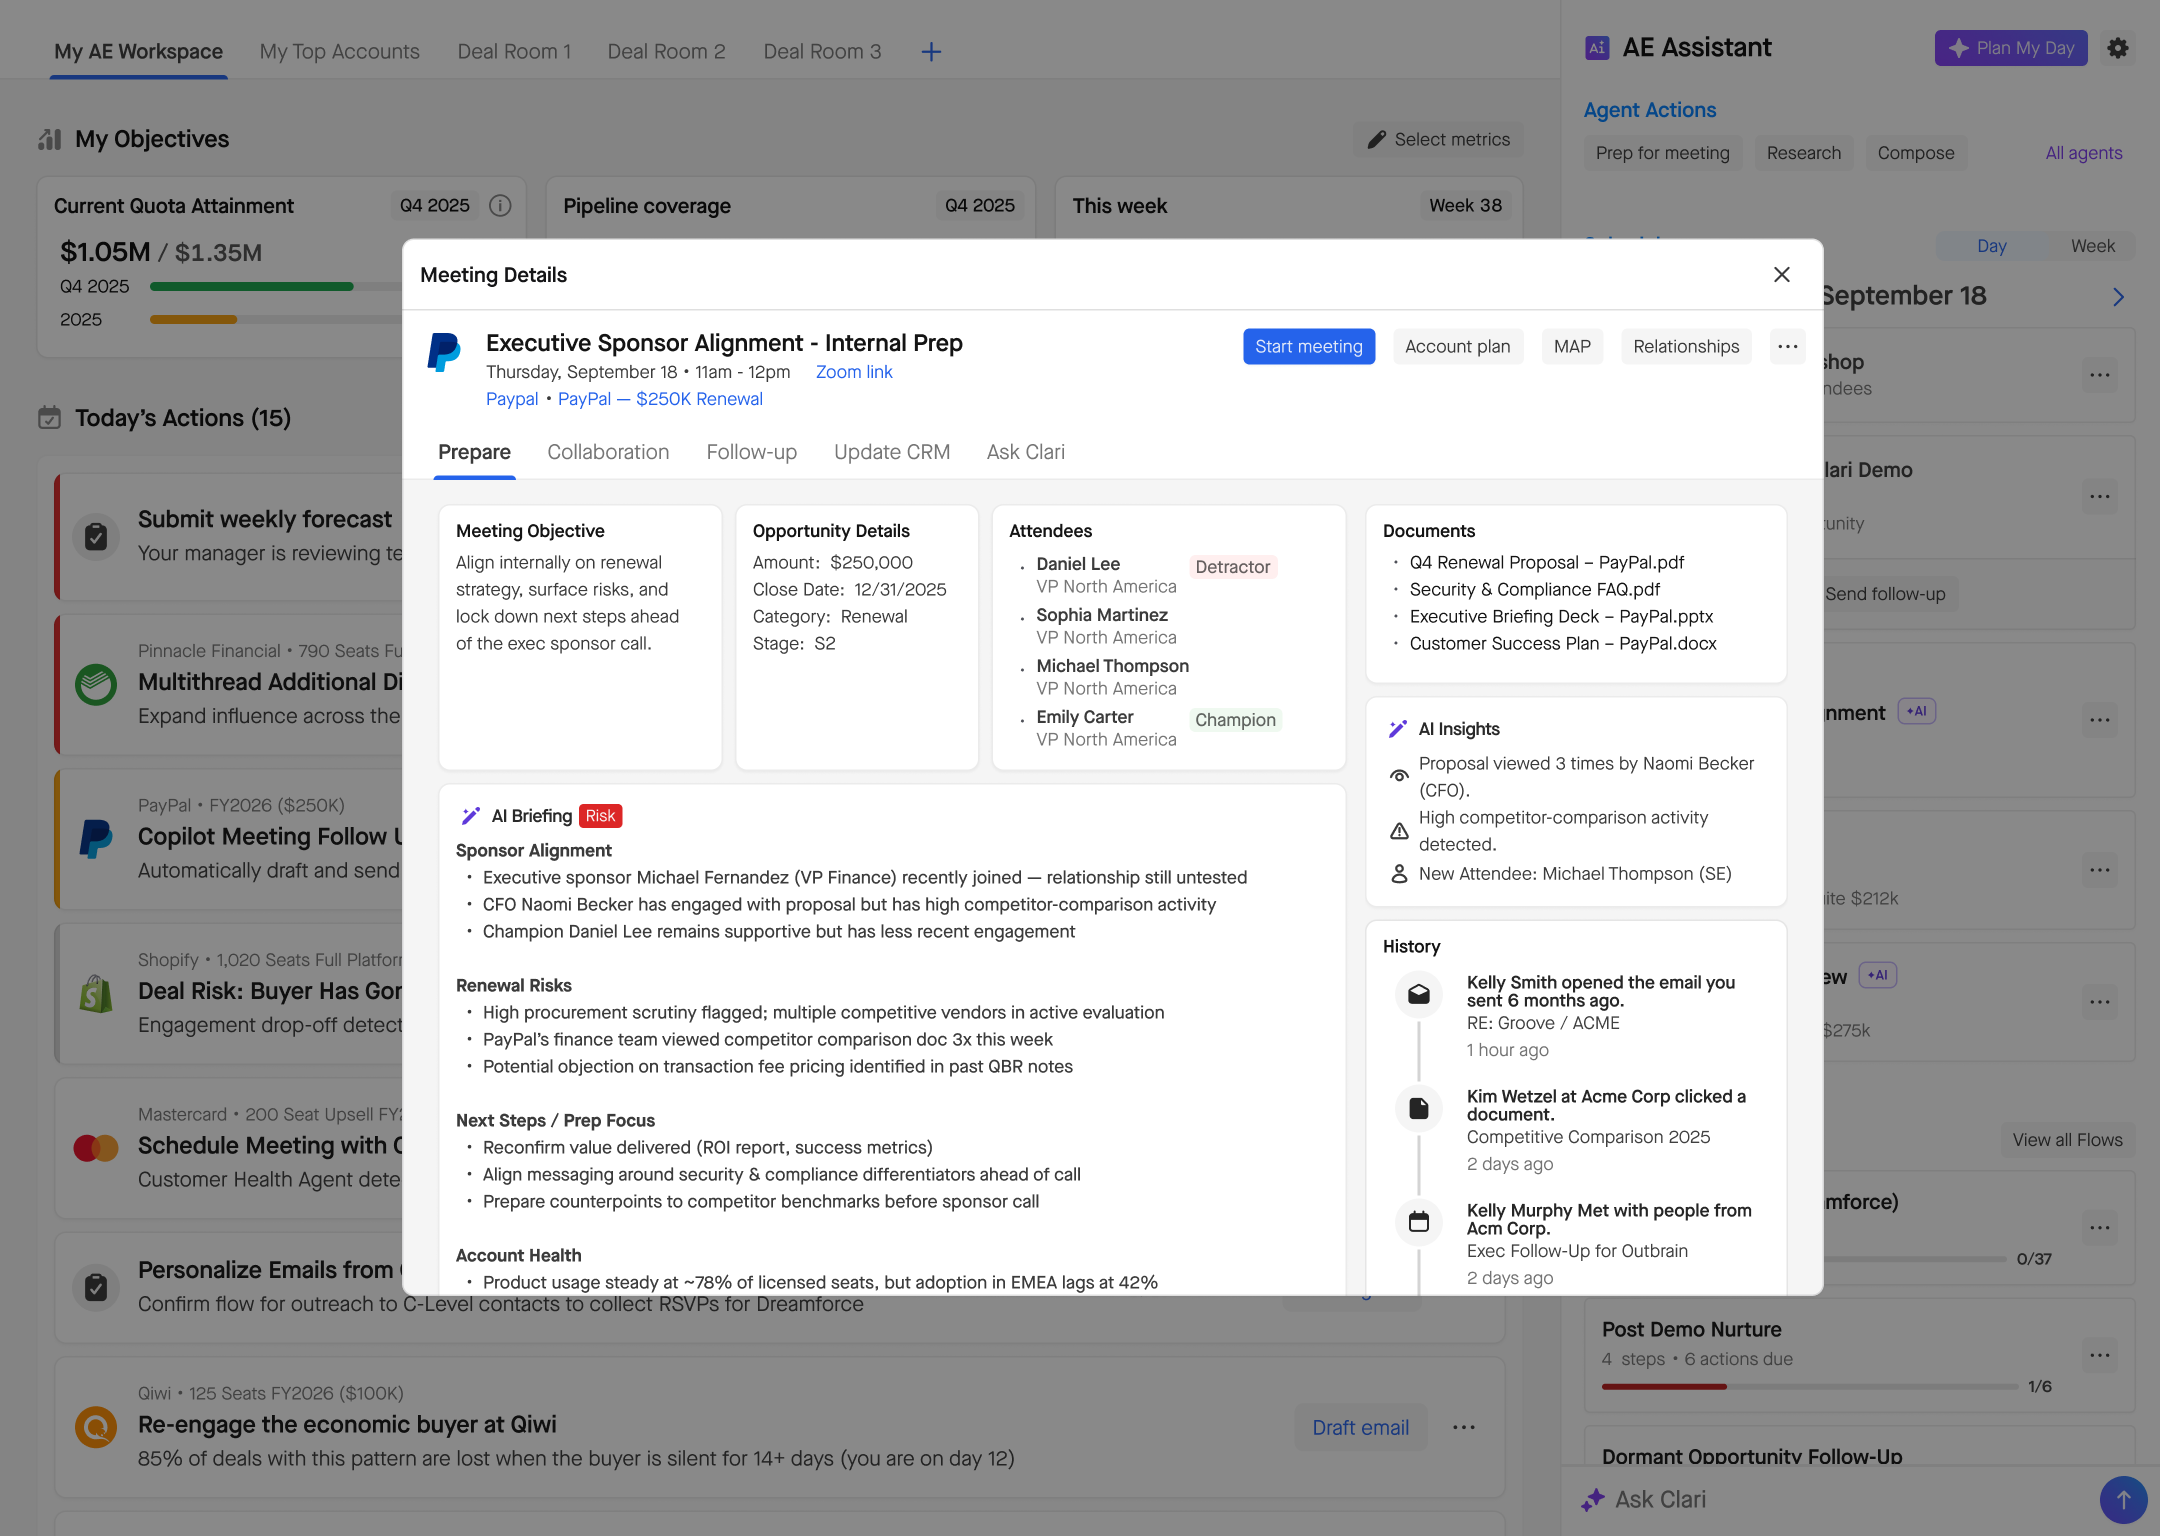Select the Research agent action
Image resolution: width=2160 pixels, height=1536 pixels.
tap(1803, 153)
